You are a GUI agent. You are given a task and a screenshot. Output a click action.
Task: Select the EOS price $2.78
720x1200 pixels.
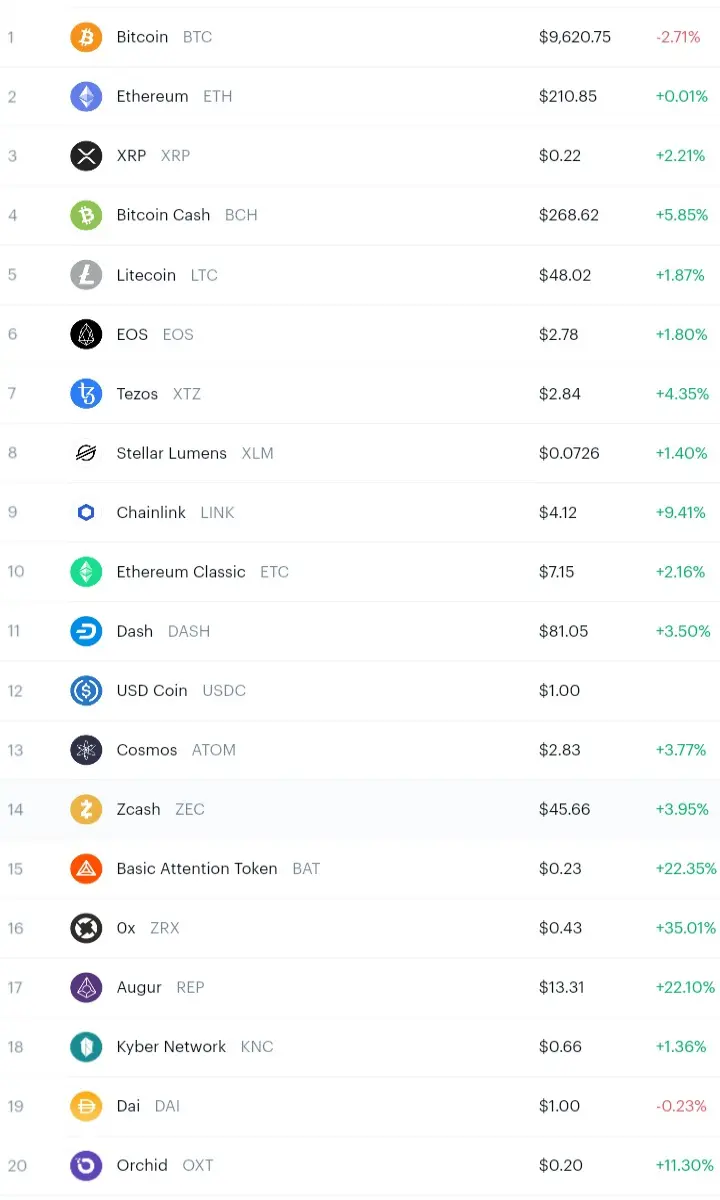click(559, 334)
